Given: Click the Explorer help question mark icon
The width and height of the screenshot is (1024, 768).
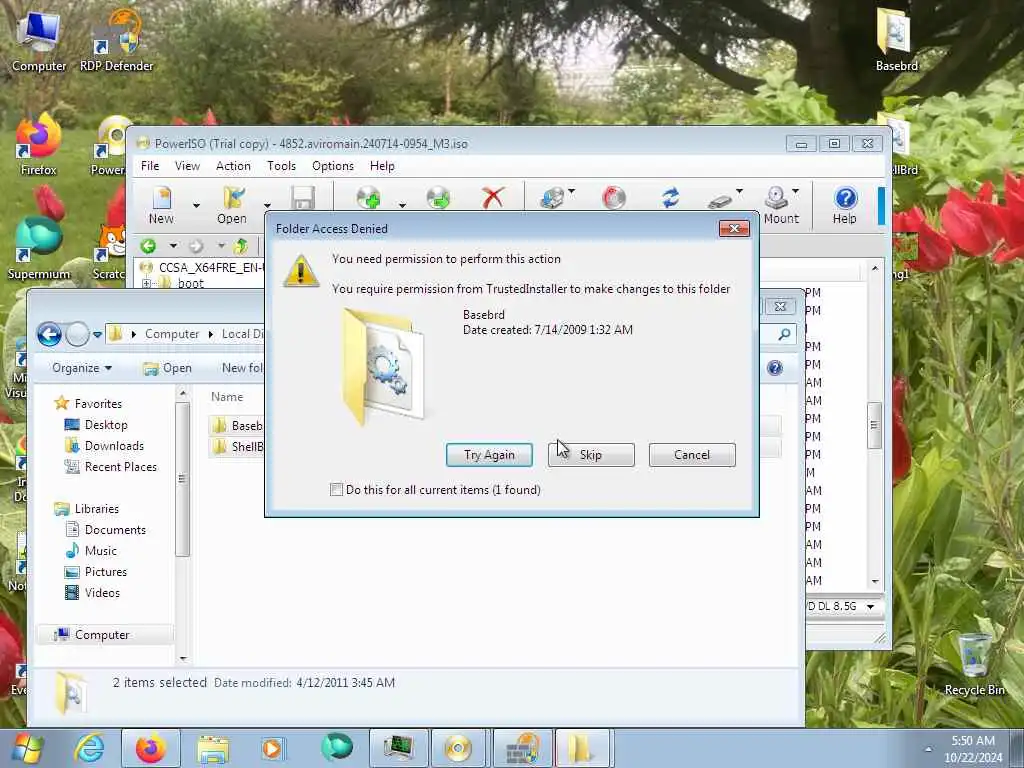Looking at the screenshot, I should [775, 368].
